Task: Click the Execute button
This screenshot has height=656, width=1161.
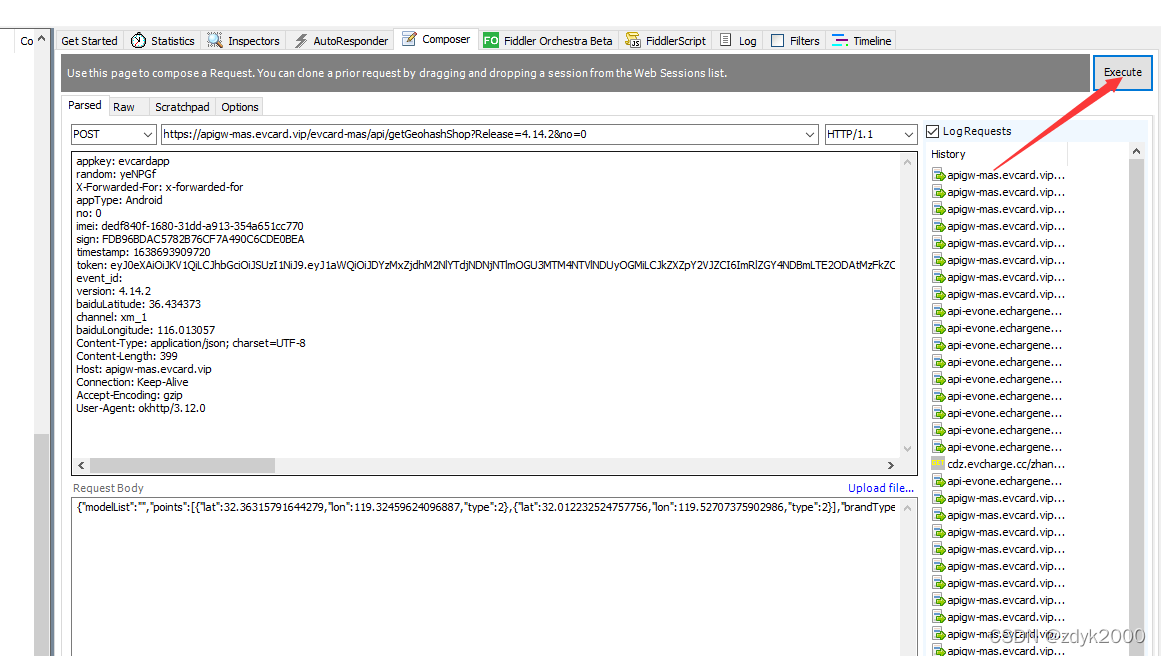Action: pyautogui.click(x=1122, y=73)
